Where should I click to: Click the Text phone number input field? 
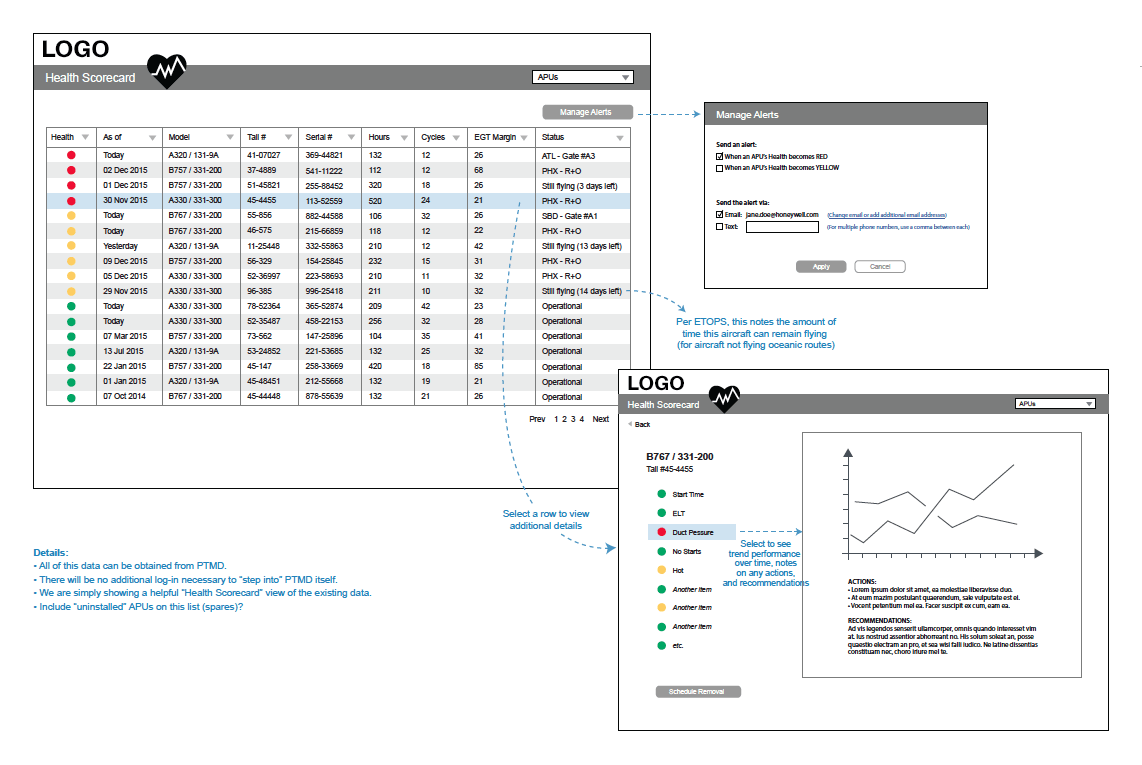(x=782, y=227)
